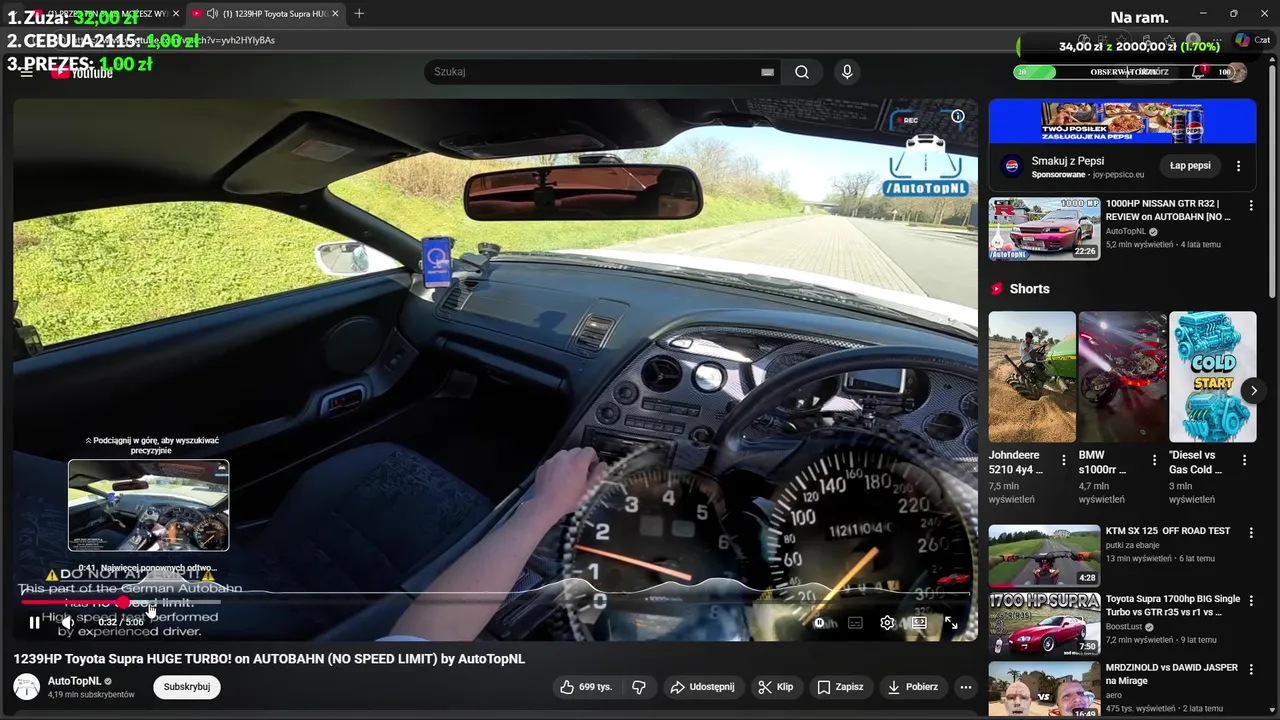Open options for the Toyota Supra 1700hp video
Viewport: 1280px width, 720px height.
click(x=1250, y=600)
